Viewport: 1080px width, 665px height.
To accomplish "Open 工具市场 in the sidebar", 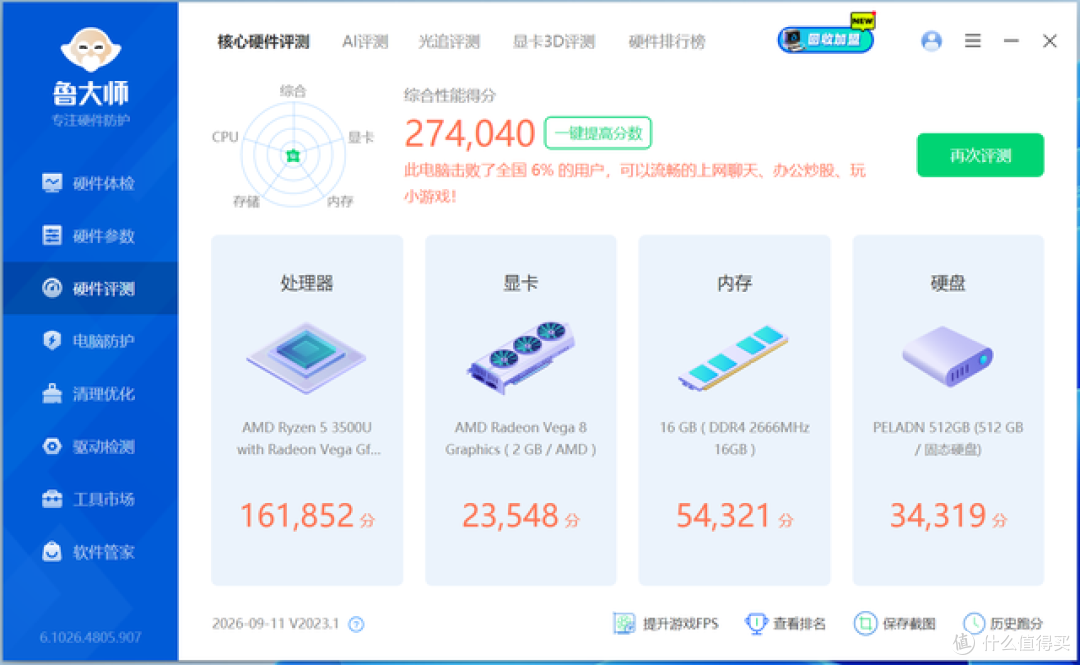I will point(89,499).
